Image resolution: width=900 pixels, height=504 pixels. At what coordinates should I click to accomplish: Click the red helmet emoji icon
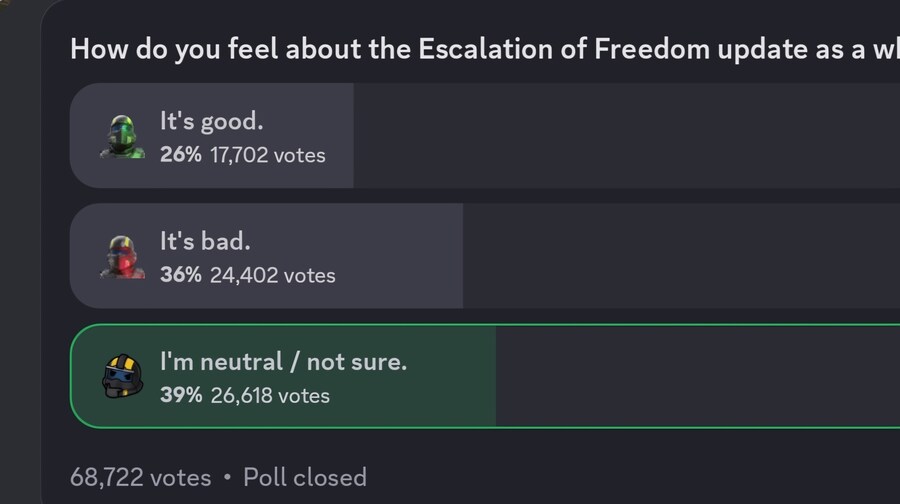tap(123, 257)
